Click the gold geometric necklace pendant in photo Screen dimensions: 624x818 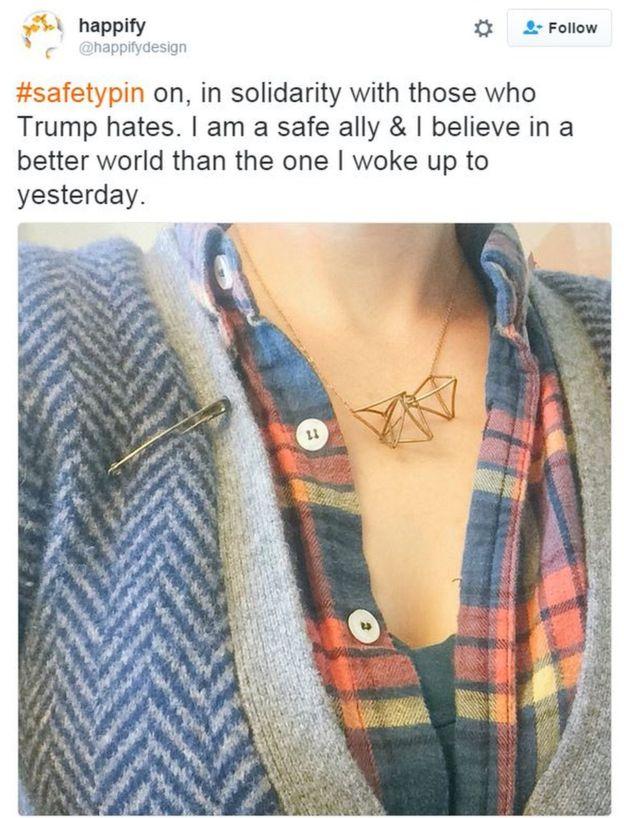(x=405, y=411)
